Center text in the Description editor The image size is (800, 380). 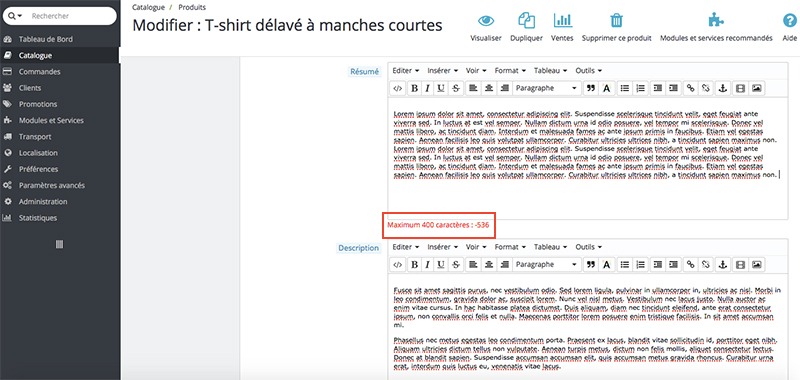(489, 264)
